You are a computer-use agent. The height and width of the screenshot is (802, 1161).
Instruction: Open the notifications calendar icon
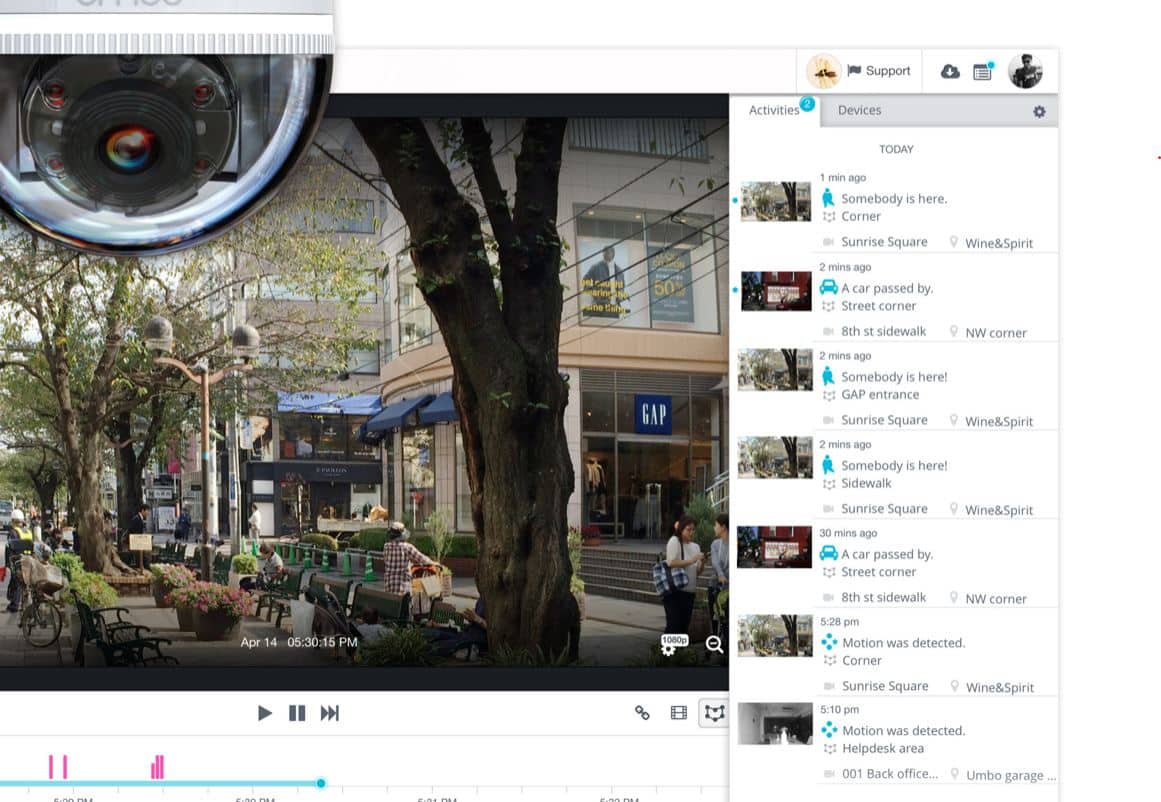(x=982, y=71)
